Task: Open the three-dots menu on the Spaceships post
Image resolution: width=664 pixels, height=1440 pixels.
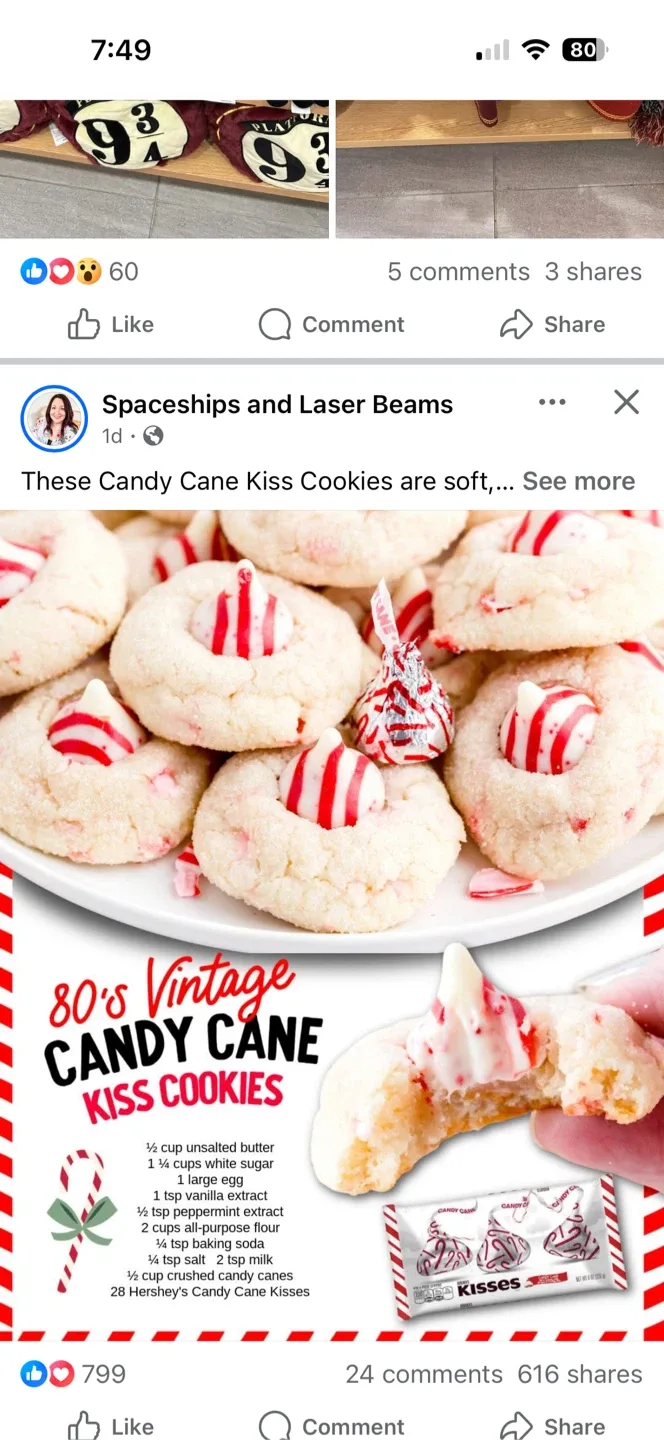Action: coord(552,402)
